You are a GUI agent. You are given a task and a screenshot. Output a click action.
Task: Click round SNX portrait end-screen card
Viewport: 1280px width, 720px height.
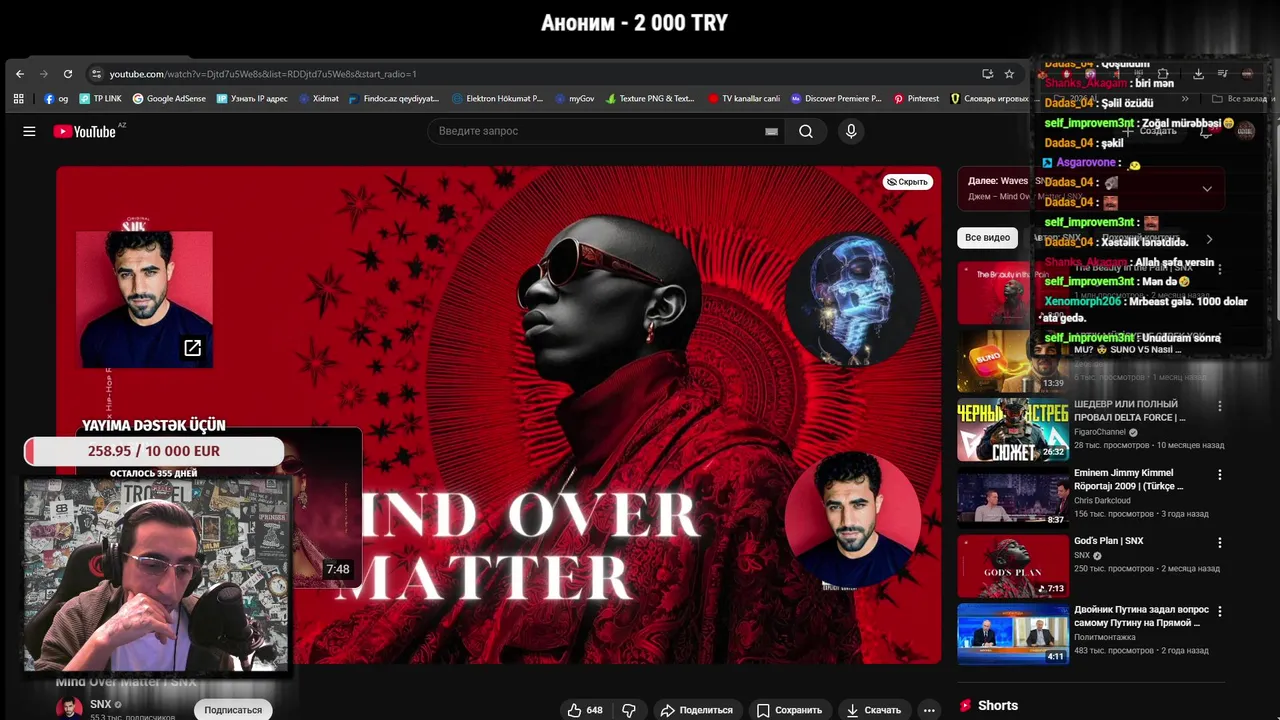click(852, 520)
